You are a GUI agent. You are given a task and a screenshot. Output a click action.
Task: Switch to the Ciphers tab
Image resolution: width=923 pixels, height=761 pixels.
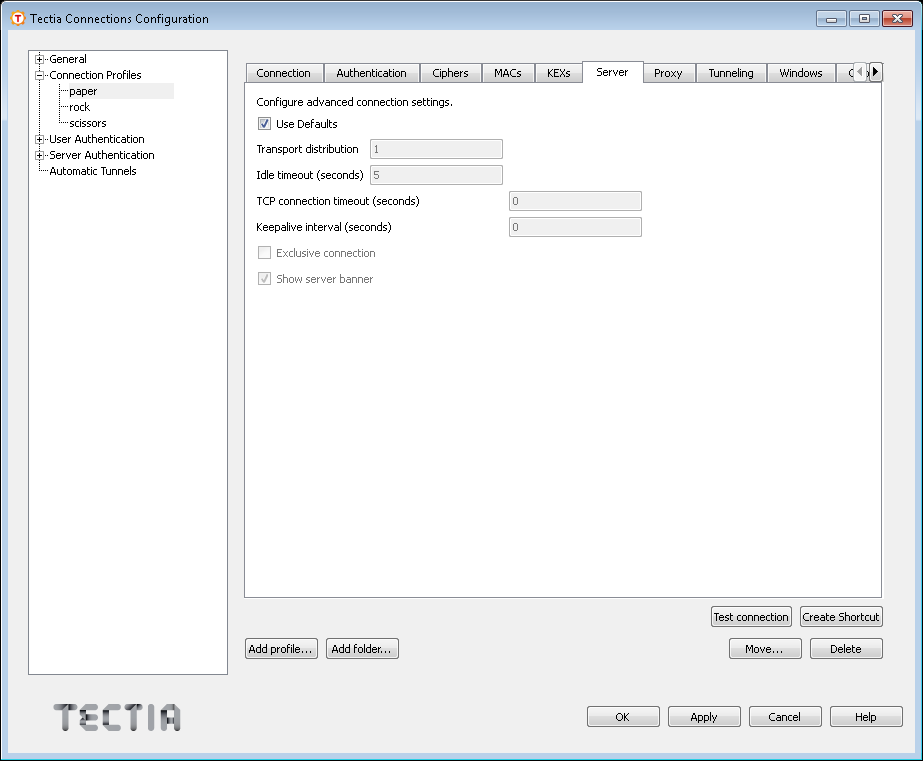click(x=451, y=72)
